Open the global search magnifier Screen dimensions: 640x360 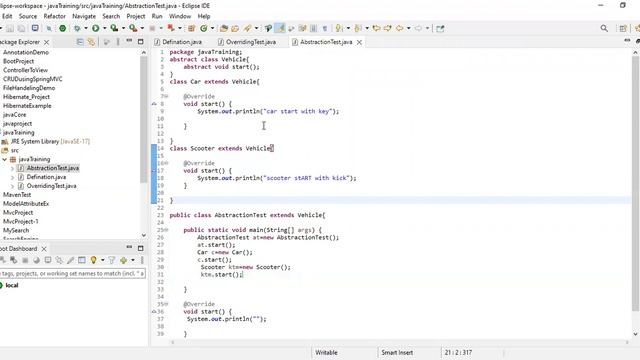coord(604,28)
